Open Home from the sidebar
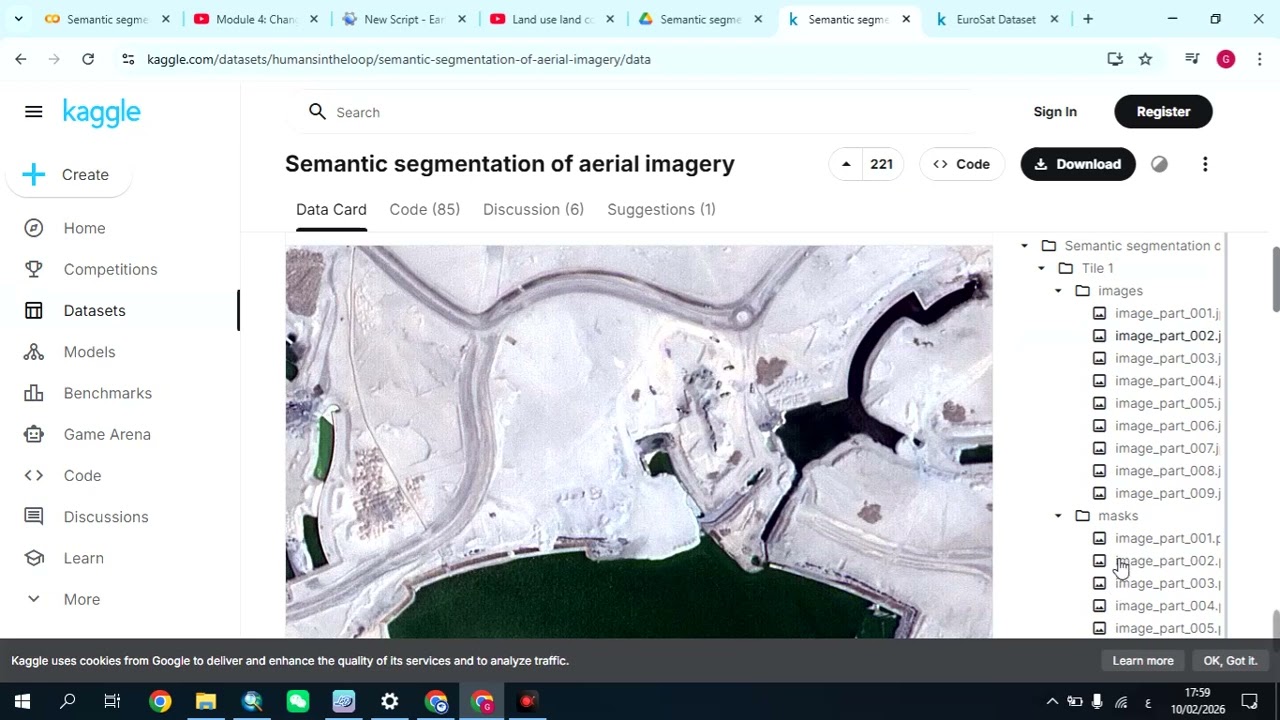Screen dimensions: 1280x720 click(x=84, y=228)
